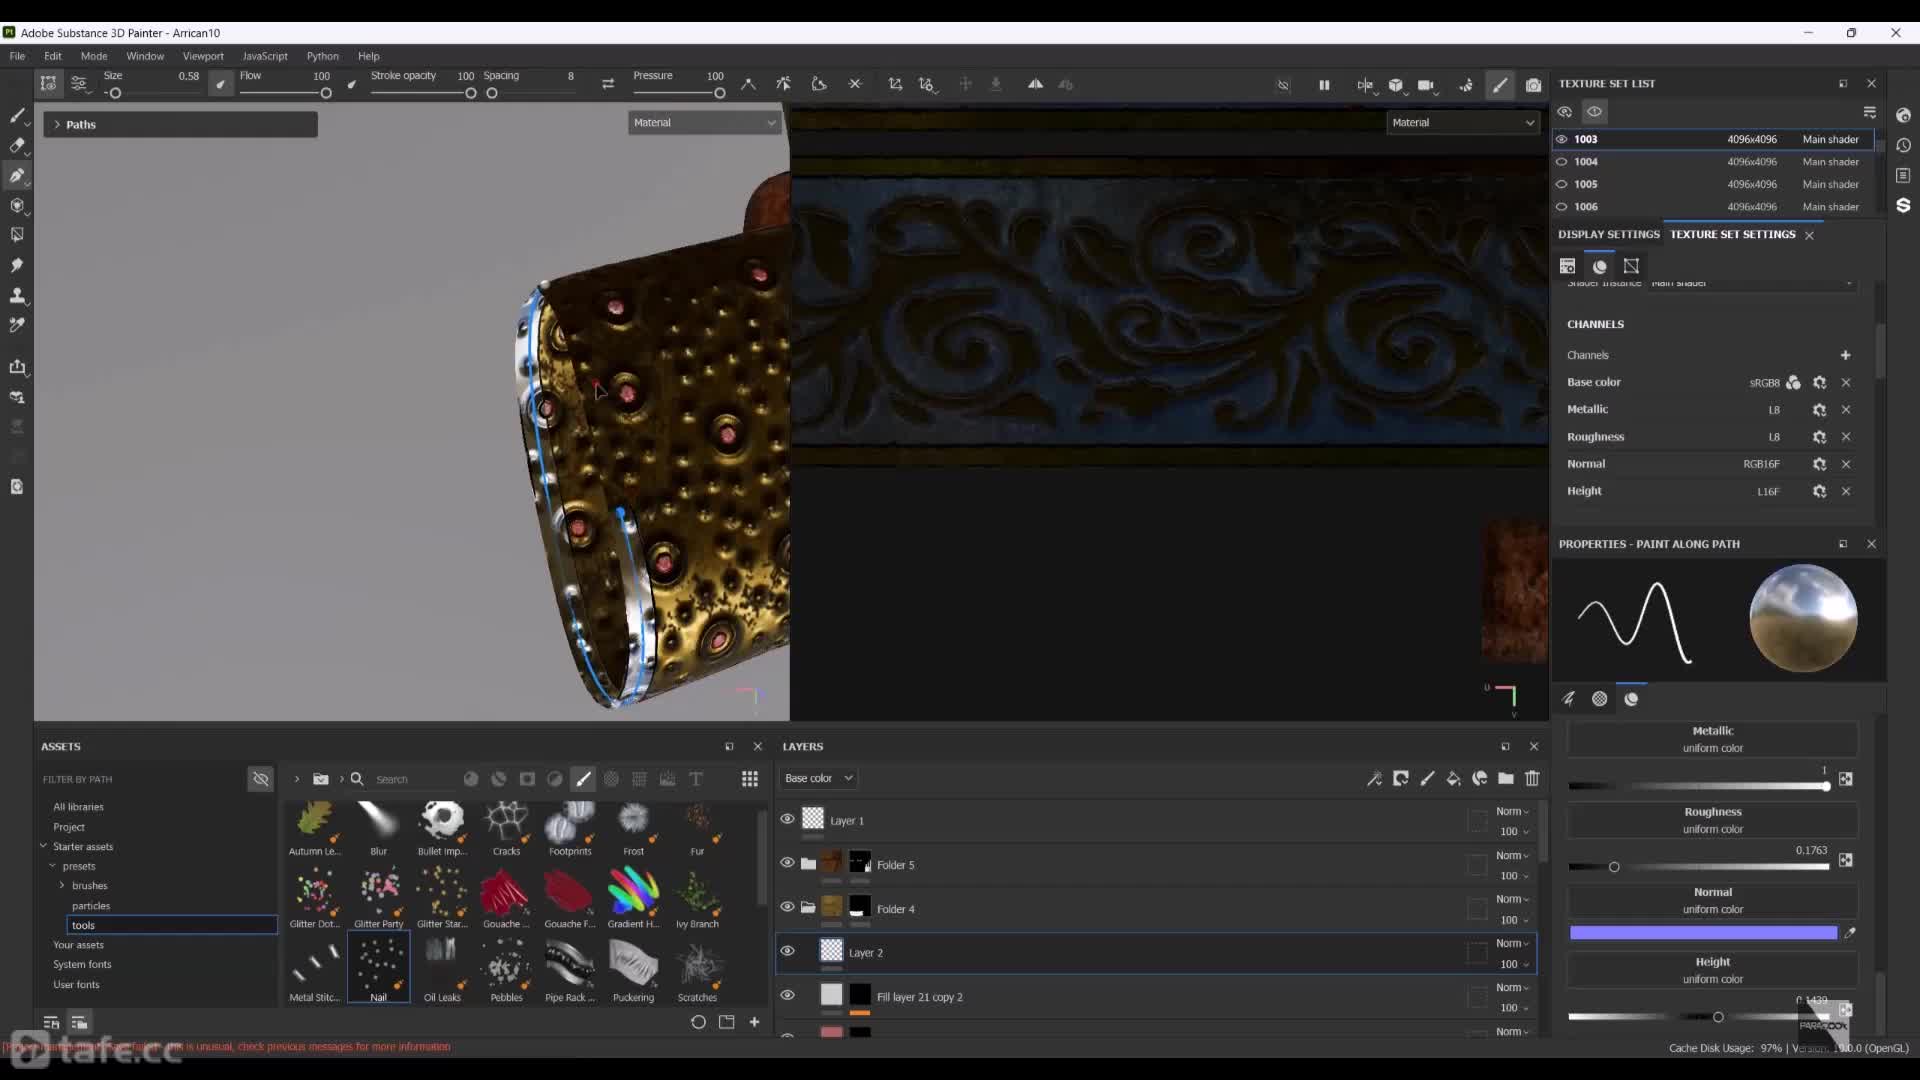Open the right viewport Material dropdown
The width and height of the screenshot is (1920, 1080).
[1462, 123]
